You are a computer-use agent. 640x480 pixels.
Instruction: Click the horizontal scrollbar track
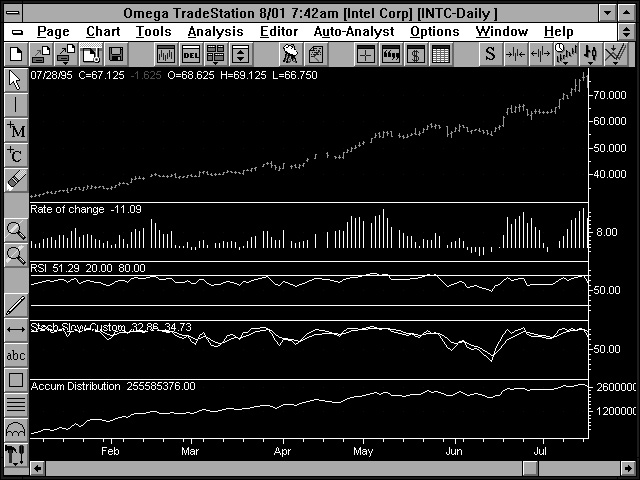tap(320, 469)
